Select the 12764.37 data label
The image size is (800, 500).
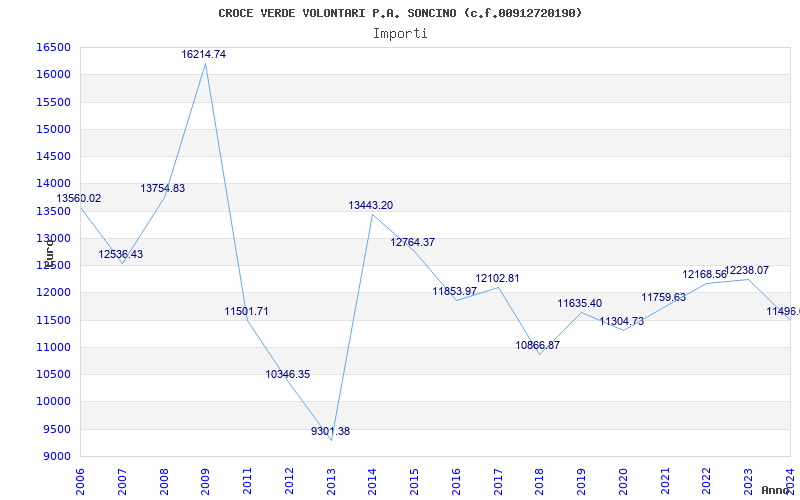pos(413,242)
